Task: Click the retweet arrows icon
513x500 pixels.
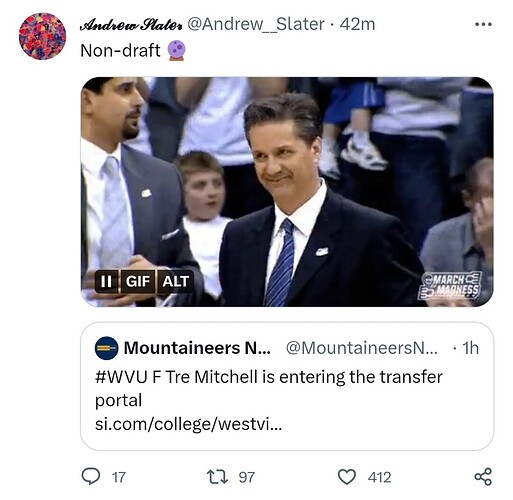Action: click(217, 477)
